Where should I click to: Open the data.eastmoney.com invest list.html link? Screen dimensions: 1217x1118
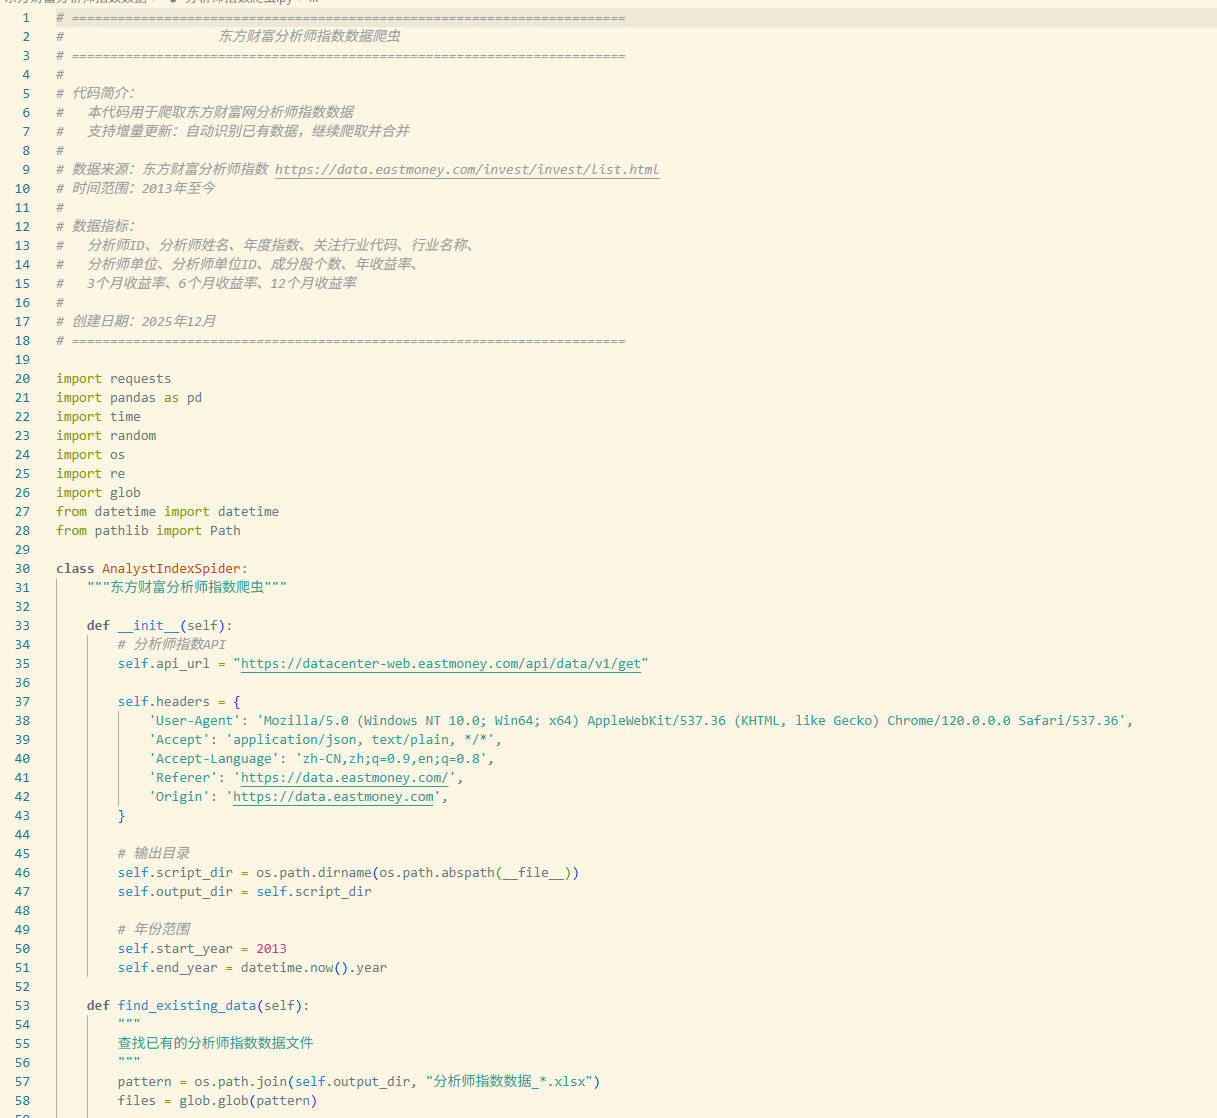tap(467, 169)
